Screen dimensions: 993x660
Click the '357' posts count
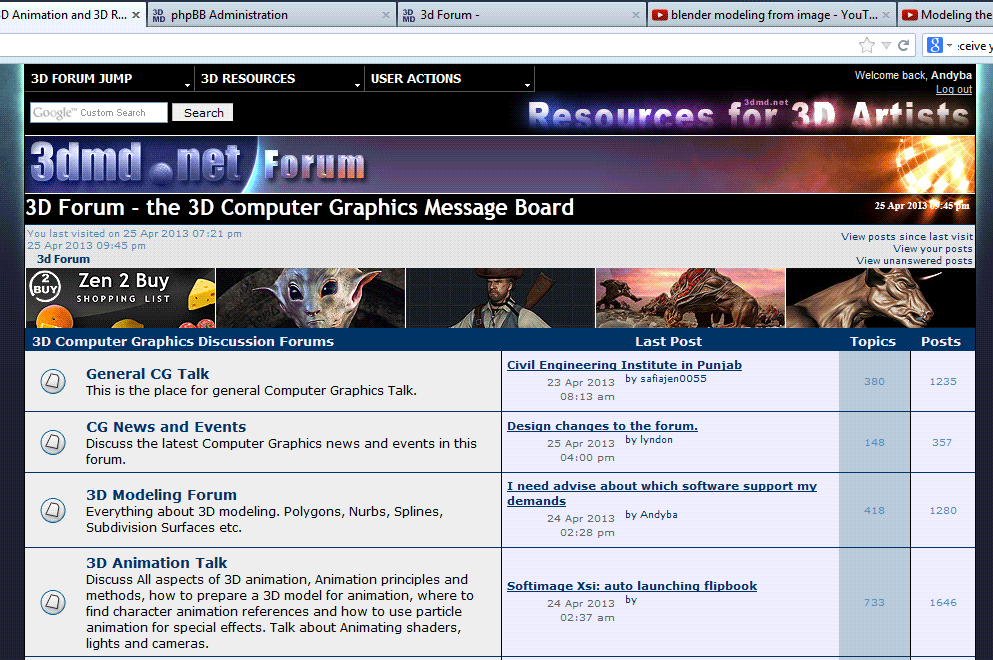[x=942, y=442]
